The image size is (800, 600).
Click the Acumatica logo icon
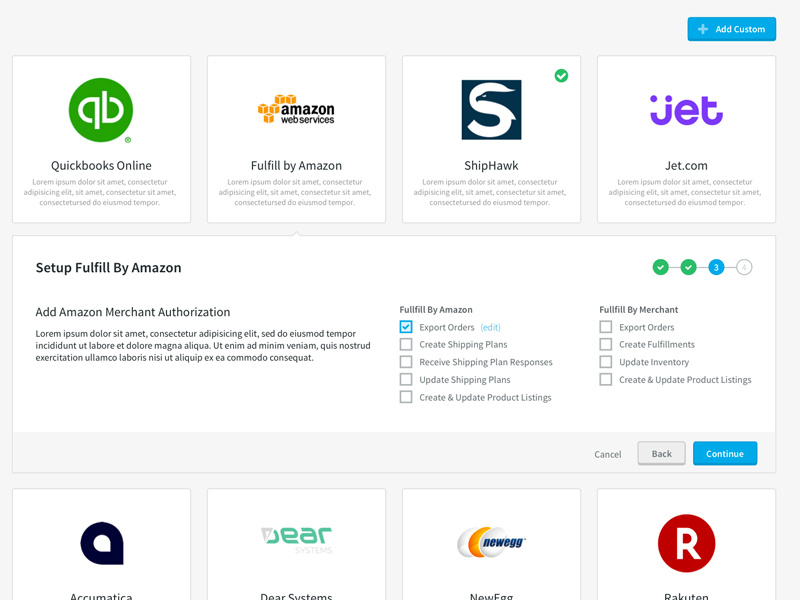tap(102, 543)
